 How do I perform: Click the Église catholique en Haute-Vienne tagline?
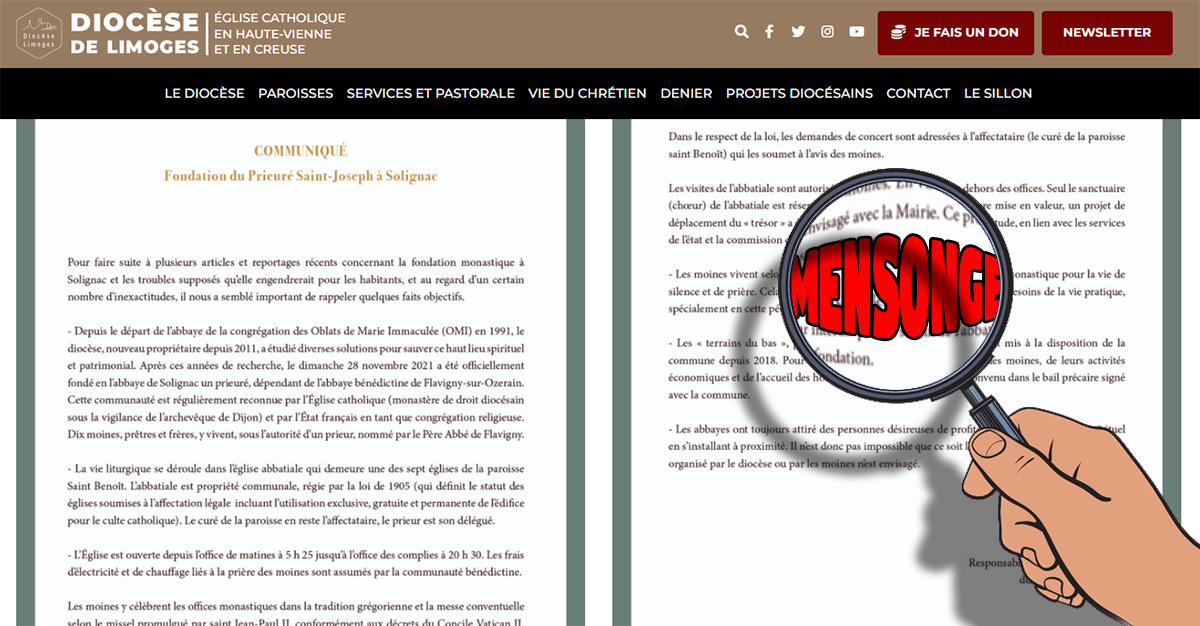[280, 33]
